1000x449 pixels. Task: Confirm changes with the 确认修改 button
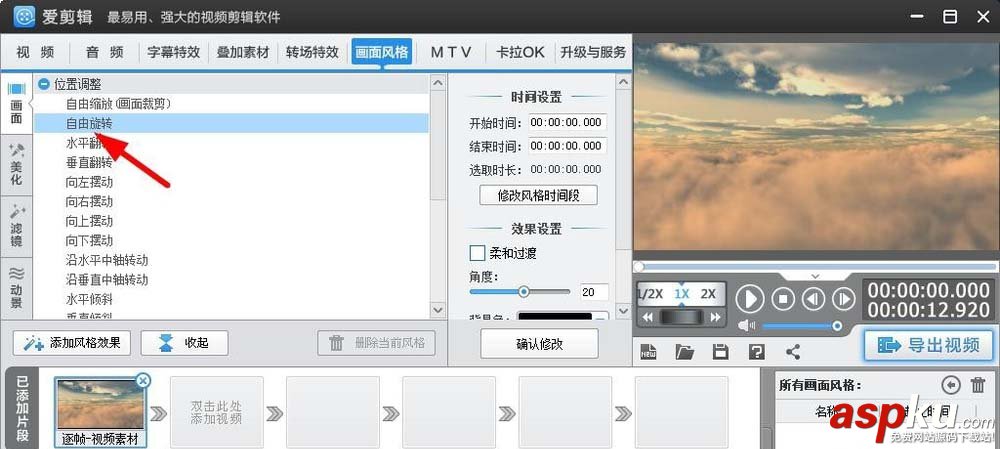(x=540, y=344)
